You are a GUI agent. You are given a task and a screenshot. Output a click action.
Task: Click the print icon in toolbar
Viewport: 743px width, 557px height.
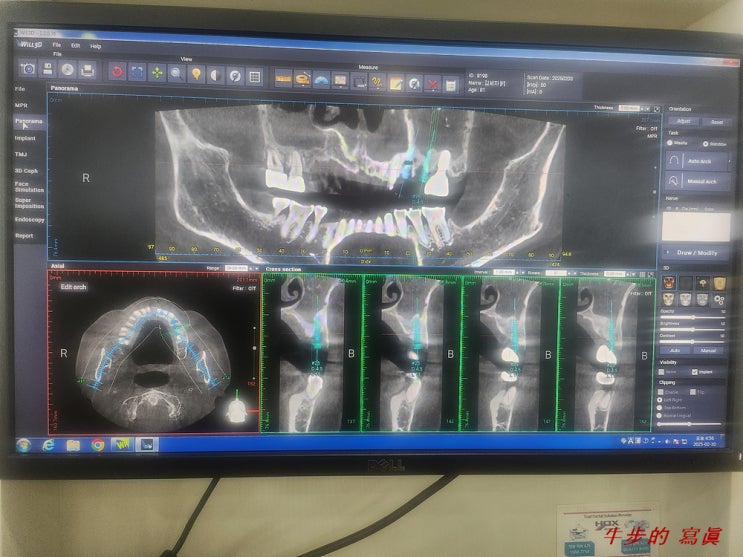tap(88, 71)
